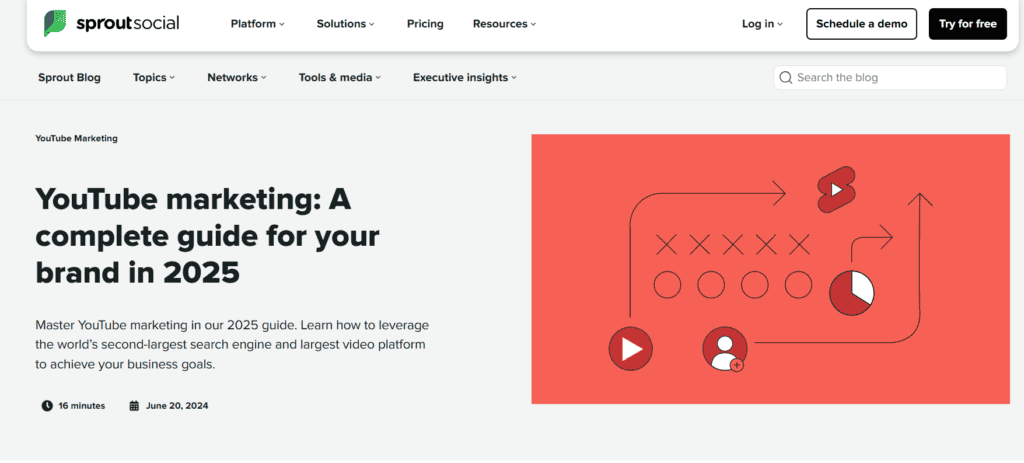Click the clock icon beside 16 minutes
The image size is (1024, 463).
tap(47, 406)
